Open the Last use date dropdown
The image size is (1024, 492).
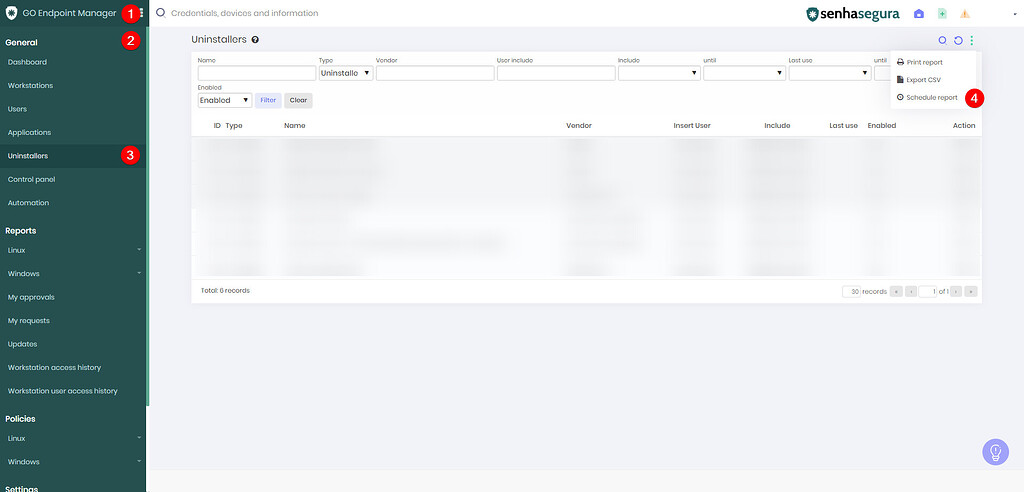point(830,73)
